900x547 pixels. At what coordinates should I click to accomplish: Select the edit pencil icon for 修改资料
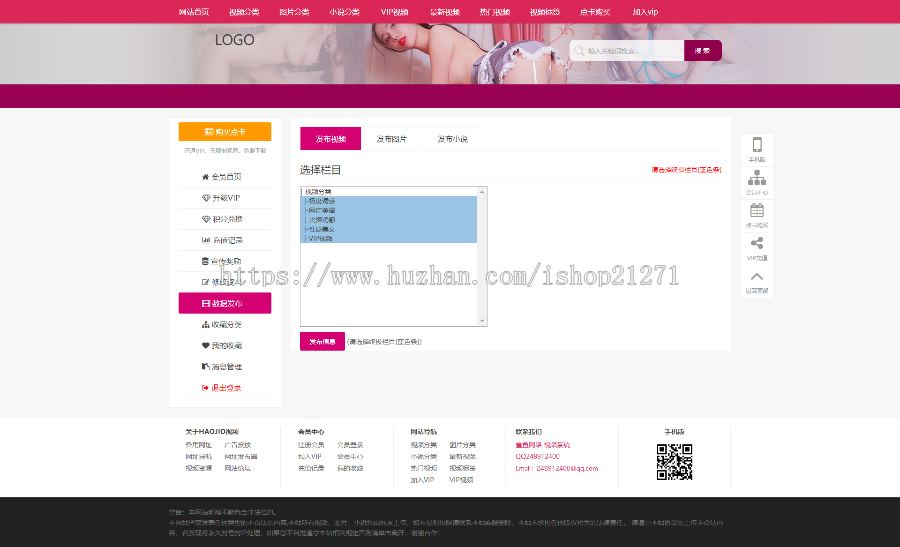205,282
